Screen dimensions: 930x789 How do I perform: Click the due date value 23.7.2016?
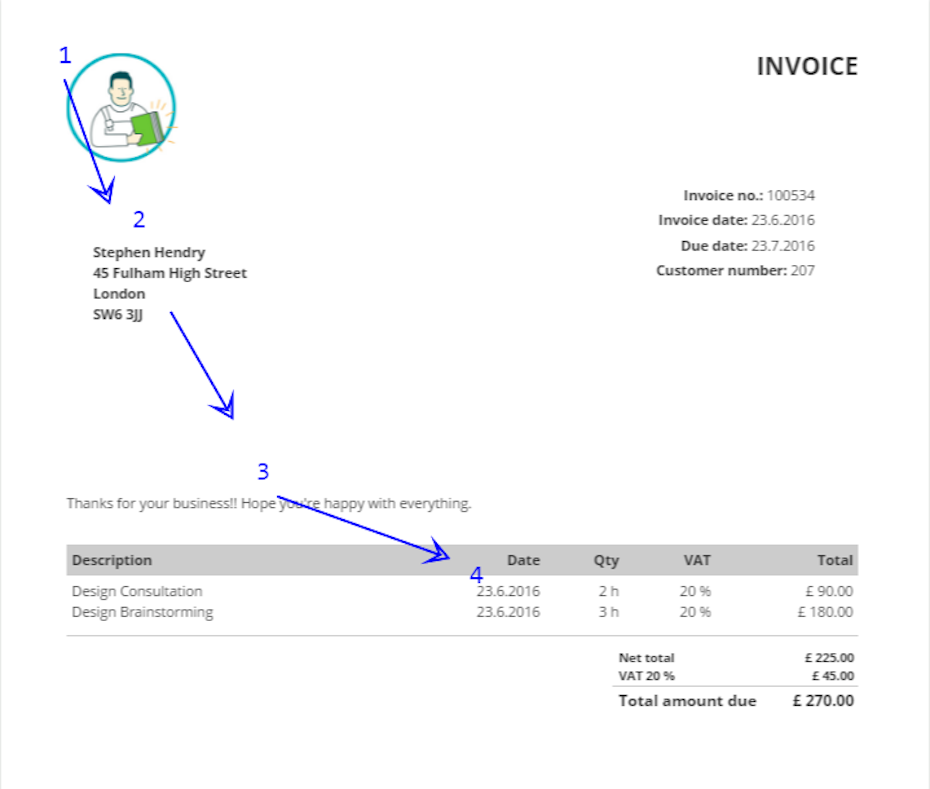(783, 246)
